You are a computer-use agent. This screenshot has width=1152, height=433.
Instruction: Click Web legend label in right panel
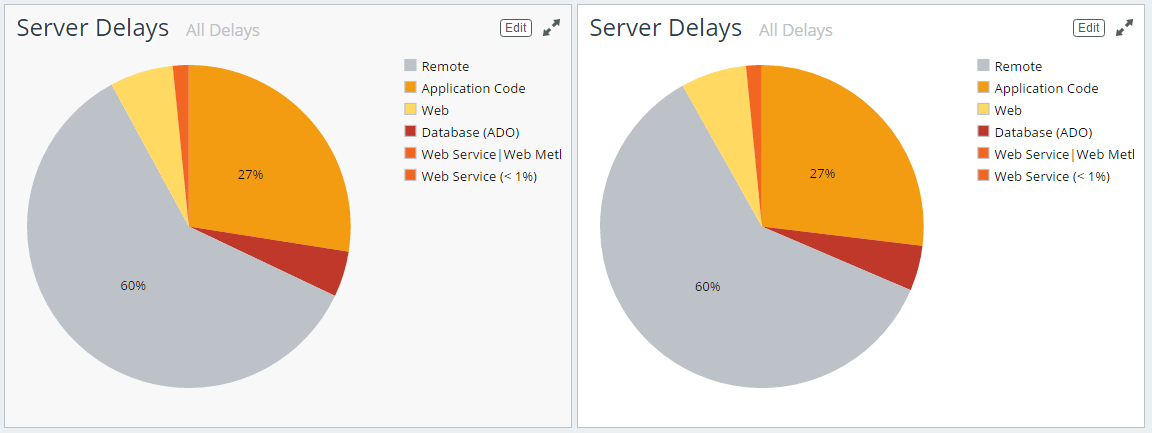1008,110
